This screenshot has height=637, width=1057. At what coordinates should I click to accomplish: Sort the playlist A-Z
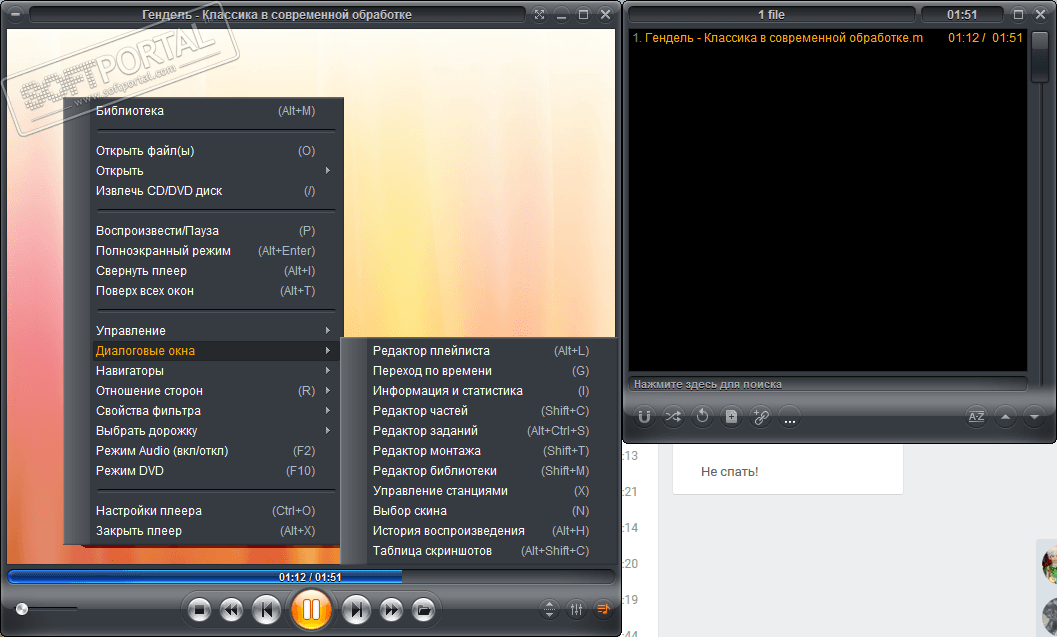pyautogui.click(x=976, y=417)
